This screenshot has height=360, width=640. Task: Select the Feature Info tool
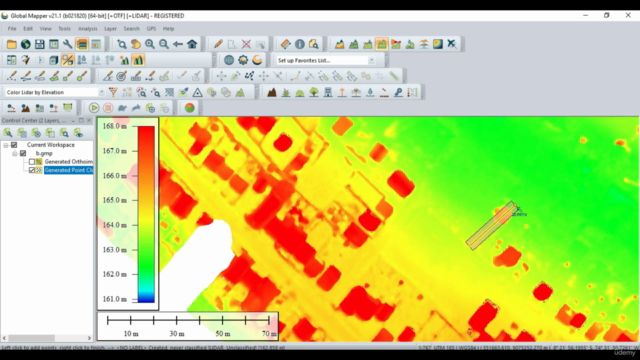pos(300,44)
